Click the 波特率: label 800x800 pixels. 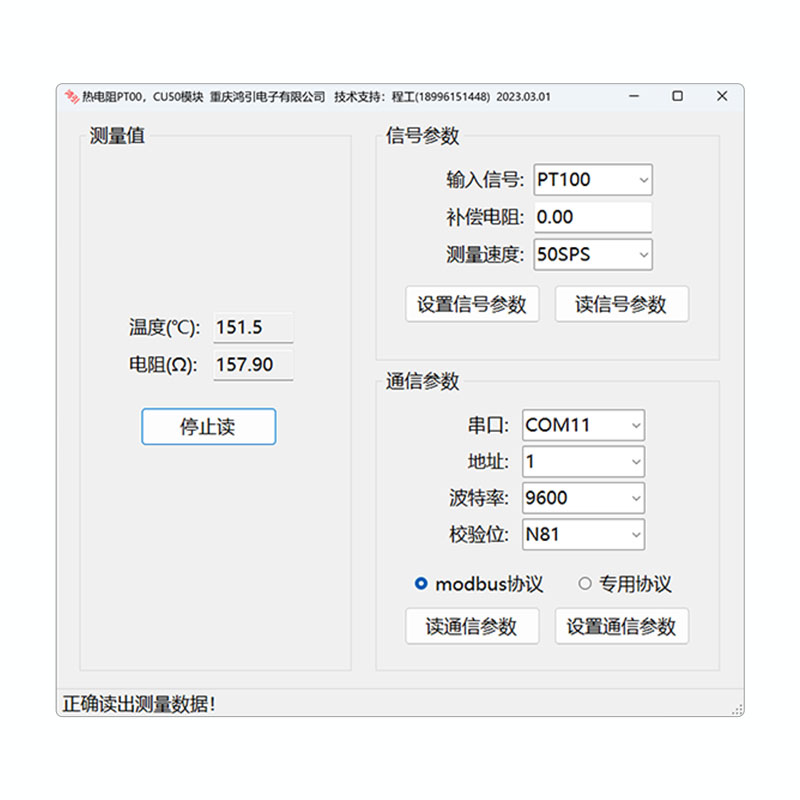(x=479, y=498)
